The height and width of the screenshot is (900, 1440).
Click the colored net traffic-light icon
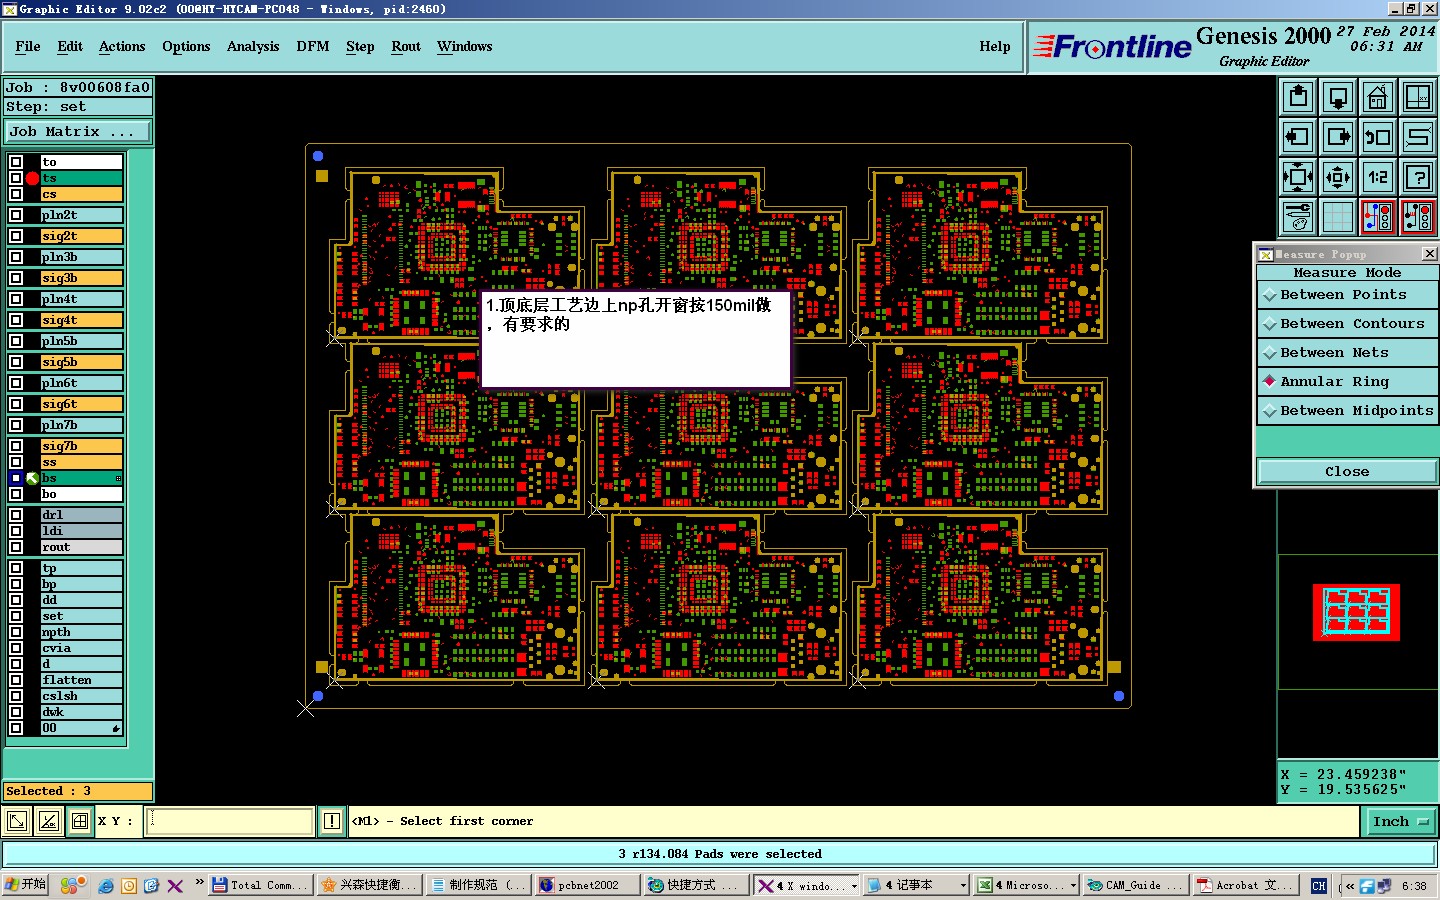[1378, 217]
